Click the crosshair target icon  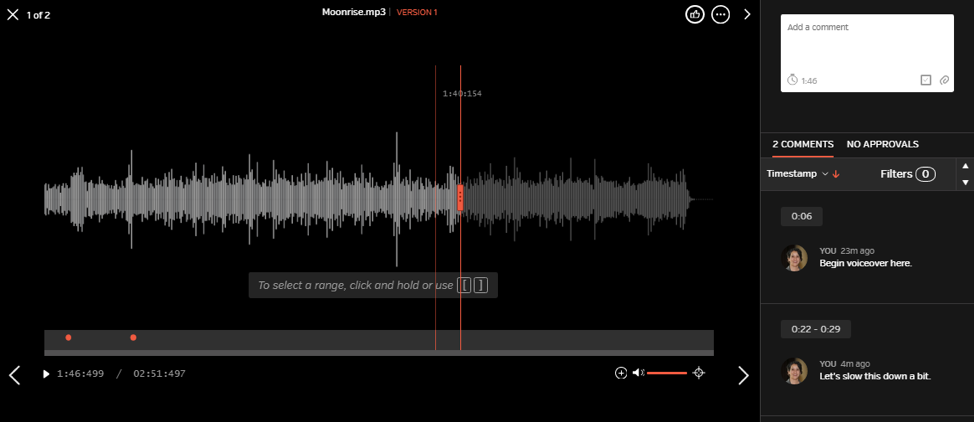click(699, 373)
